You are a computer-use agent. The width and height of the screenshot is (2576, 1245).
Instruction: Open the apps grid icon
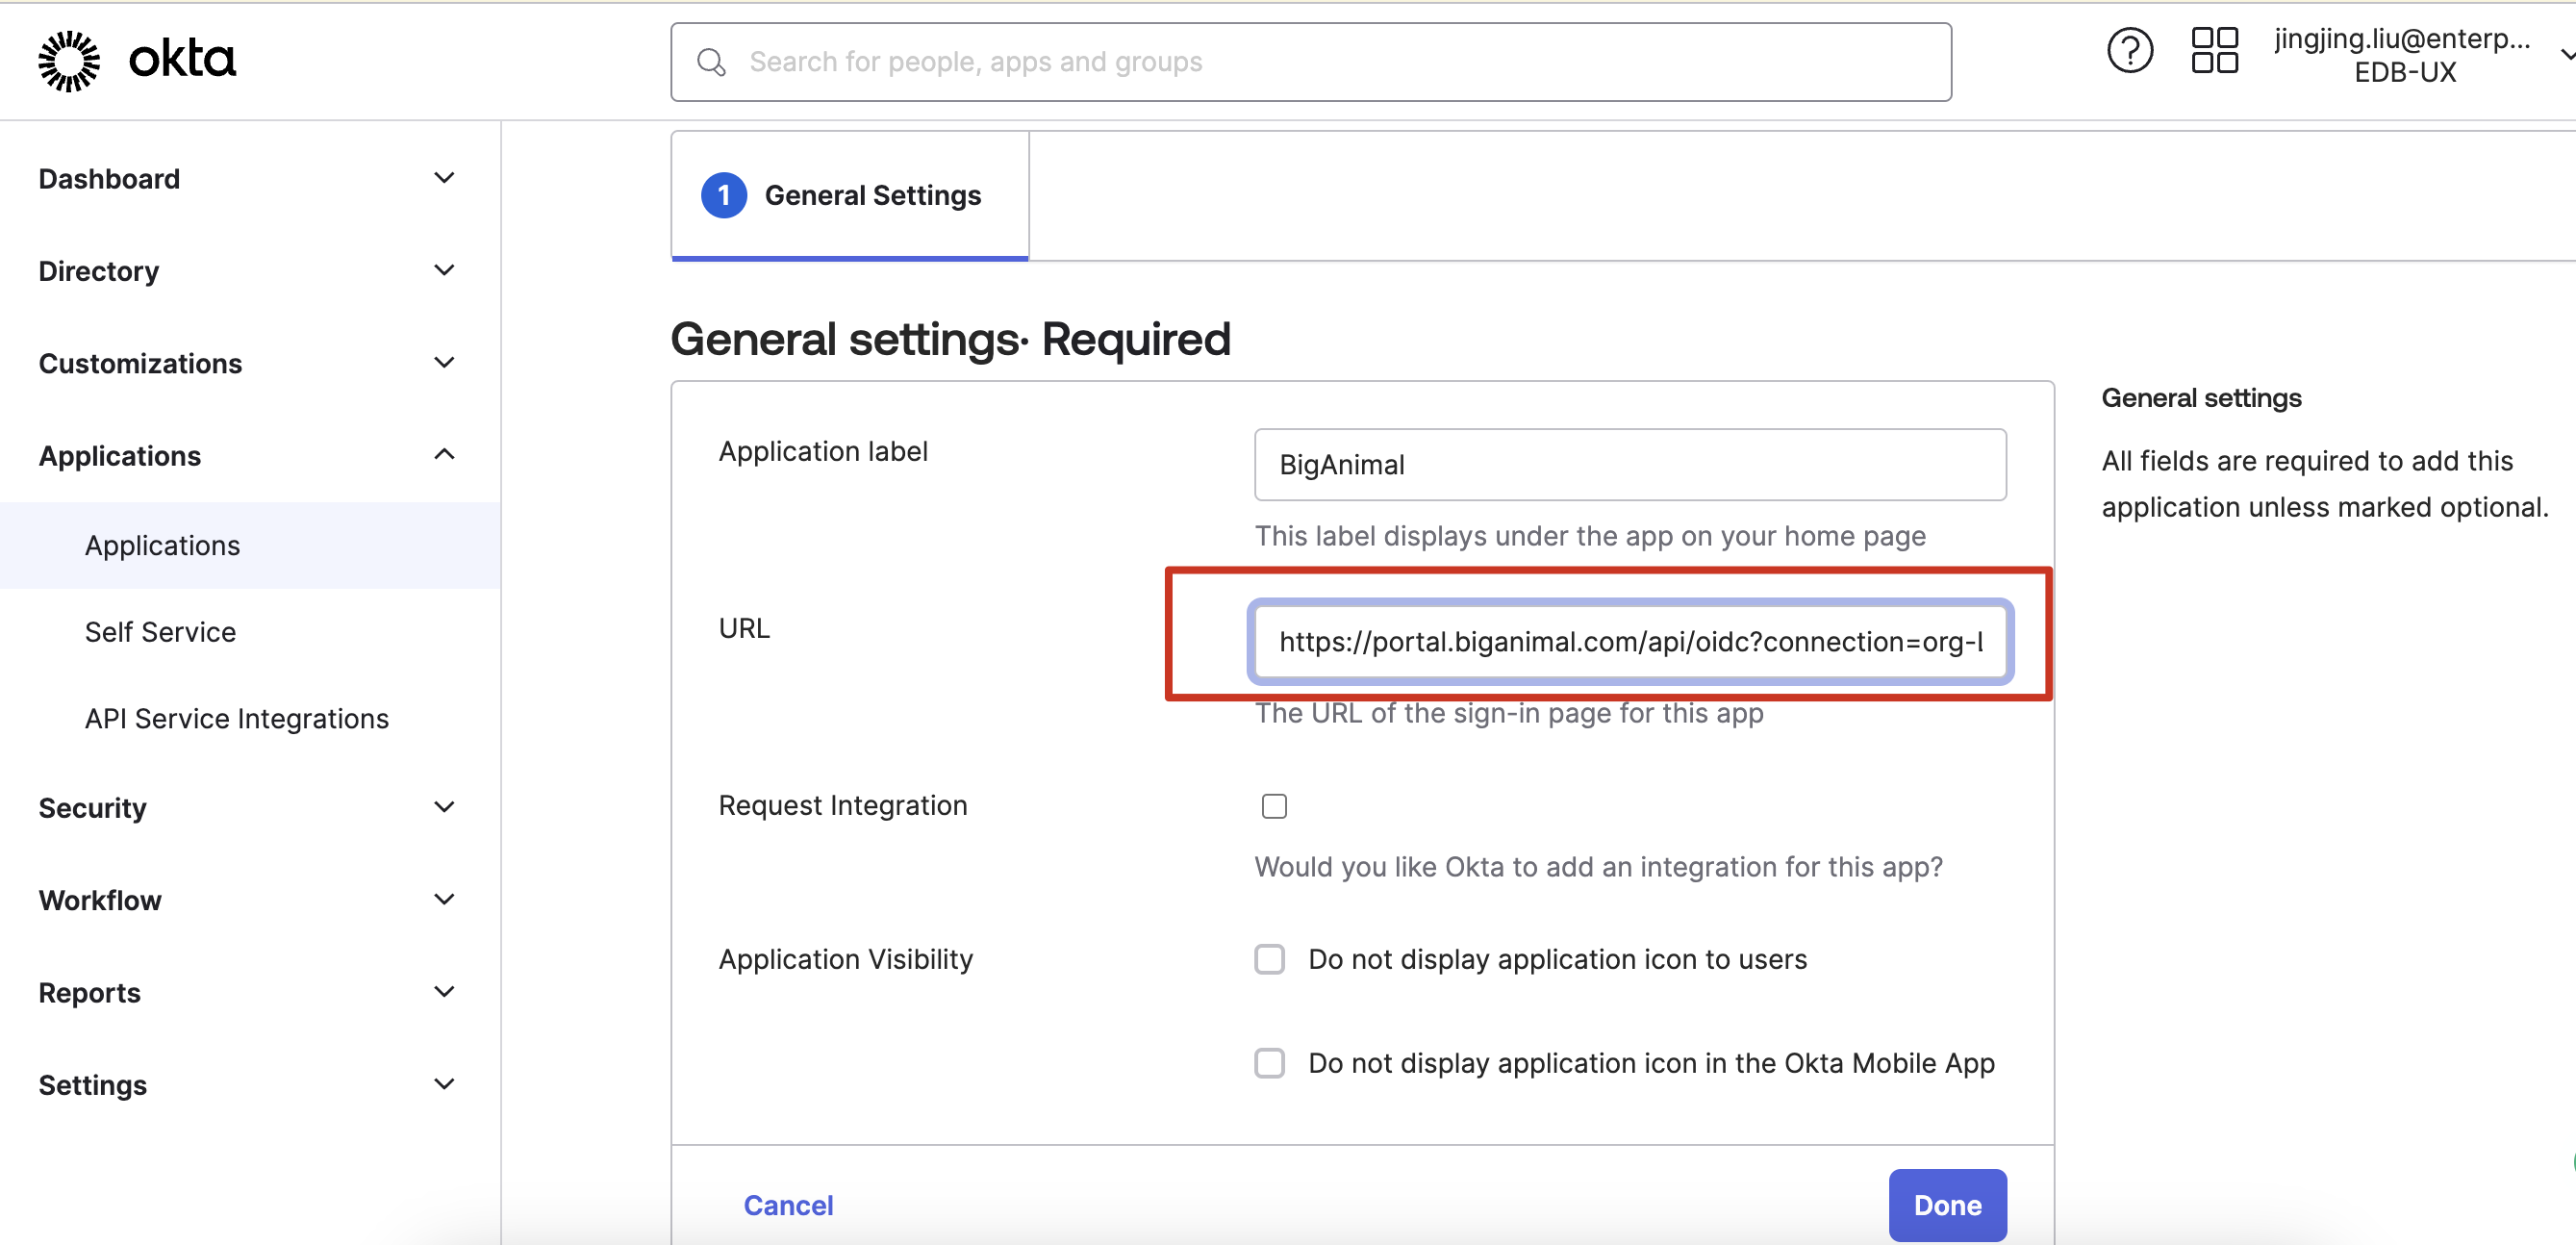[2214, 50]
